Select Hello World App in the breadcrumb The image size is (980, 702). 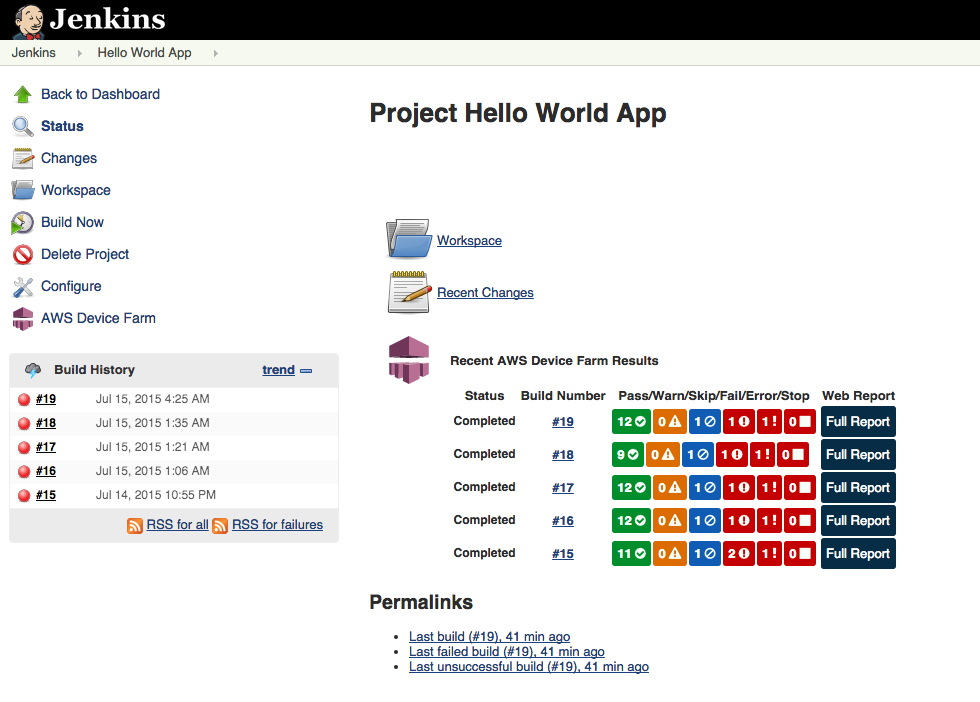point(144,52)
